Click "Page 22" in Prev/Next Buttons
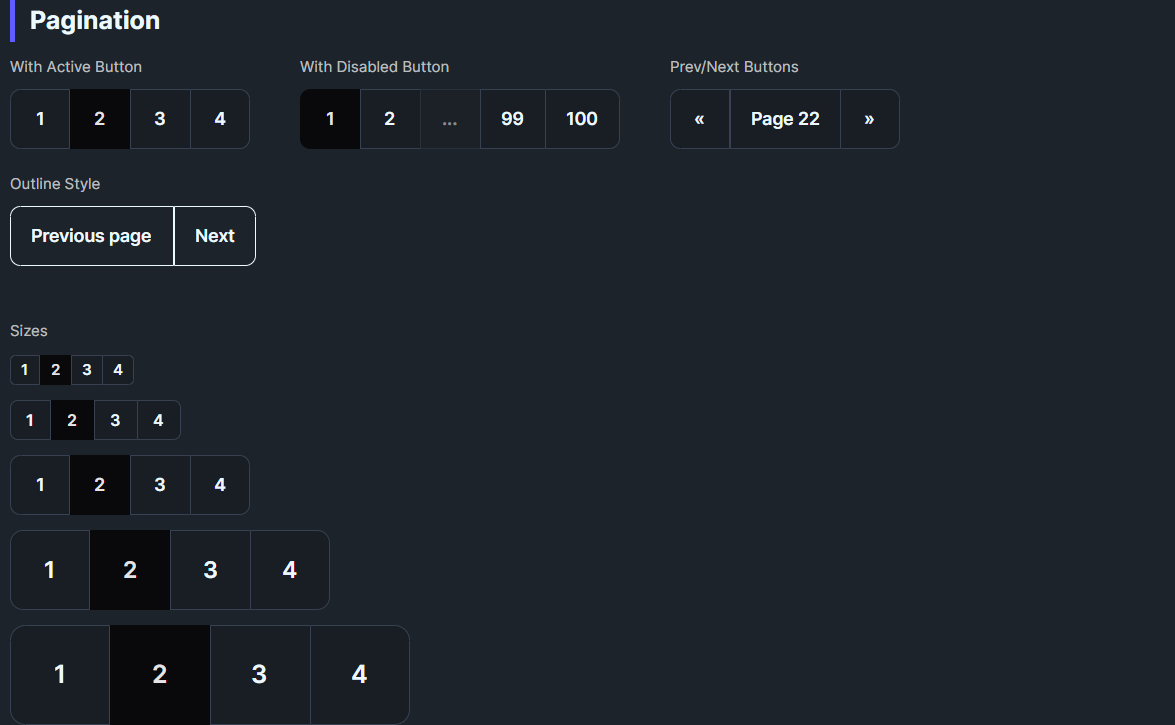 click(784, 118)
